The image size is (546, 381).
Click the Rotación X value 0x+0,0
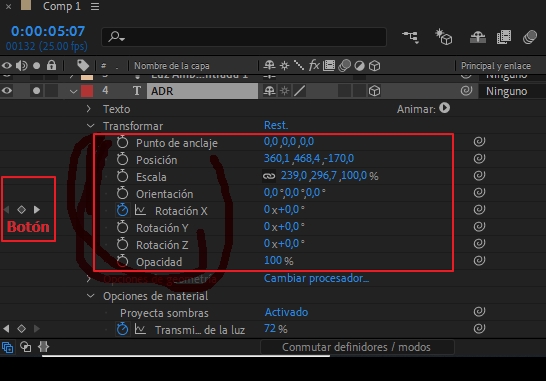click(x=284, y=210)
